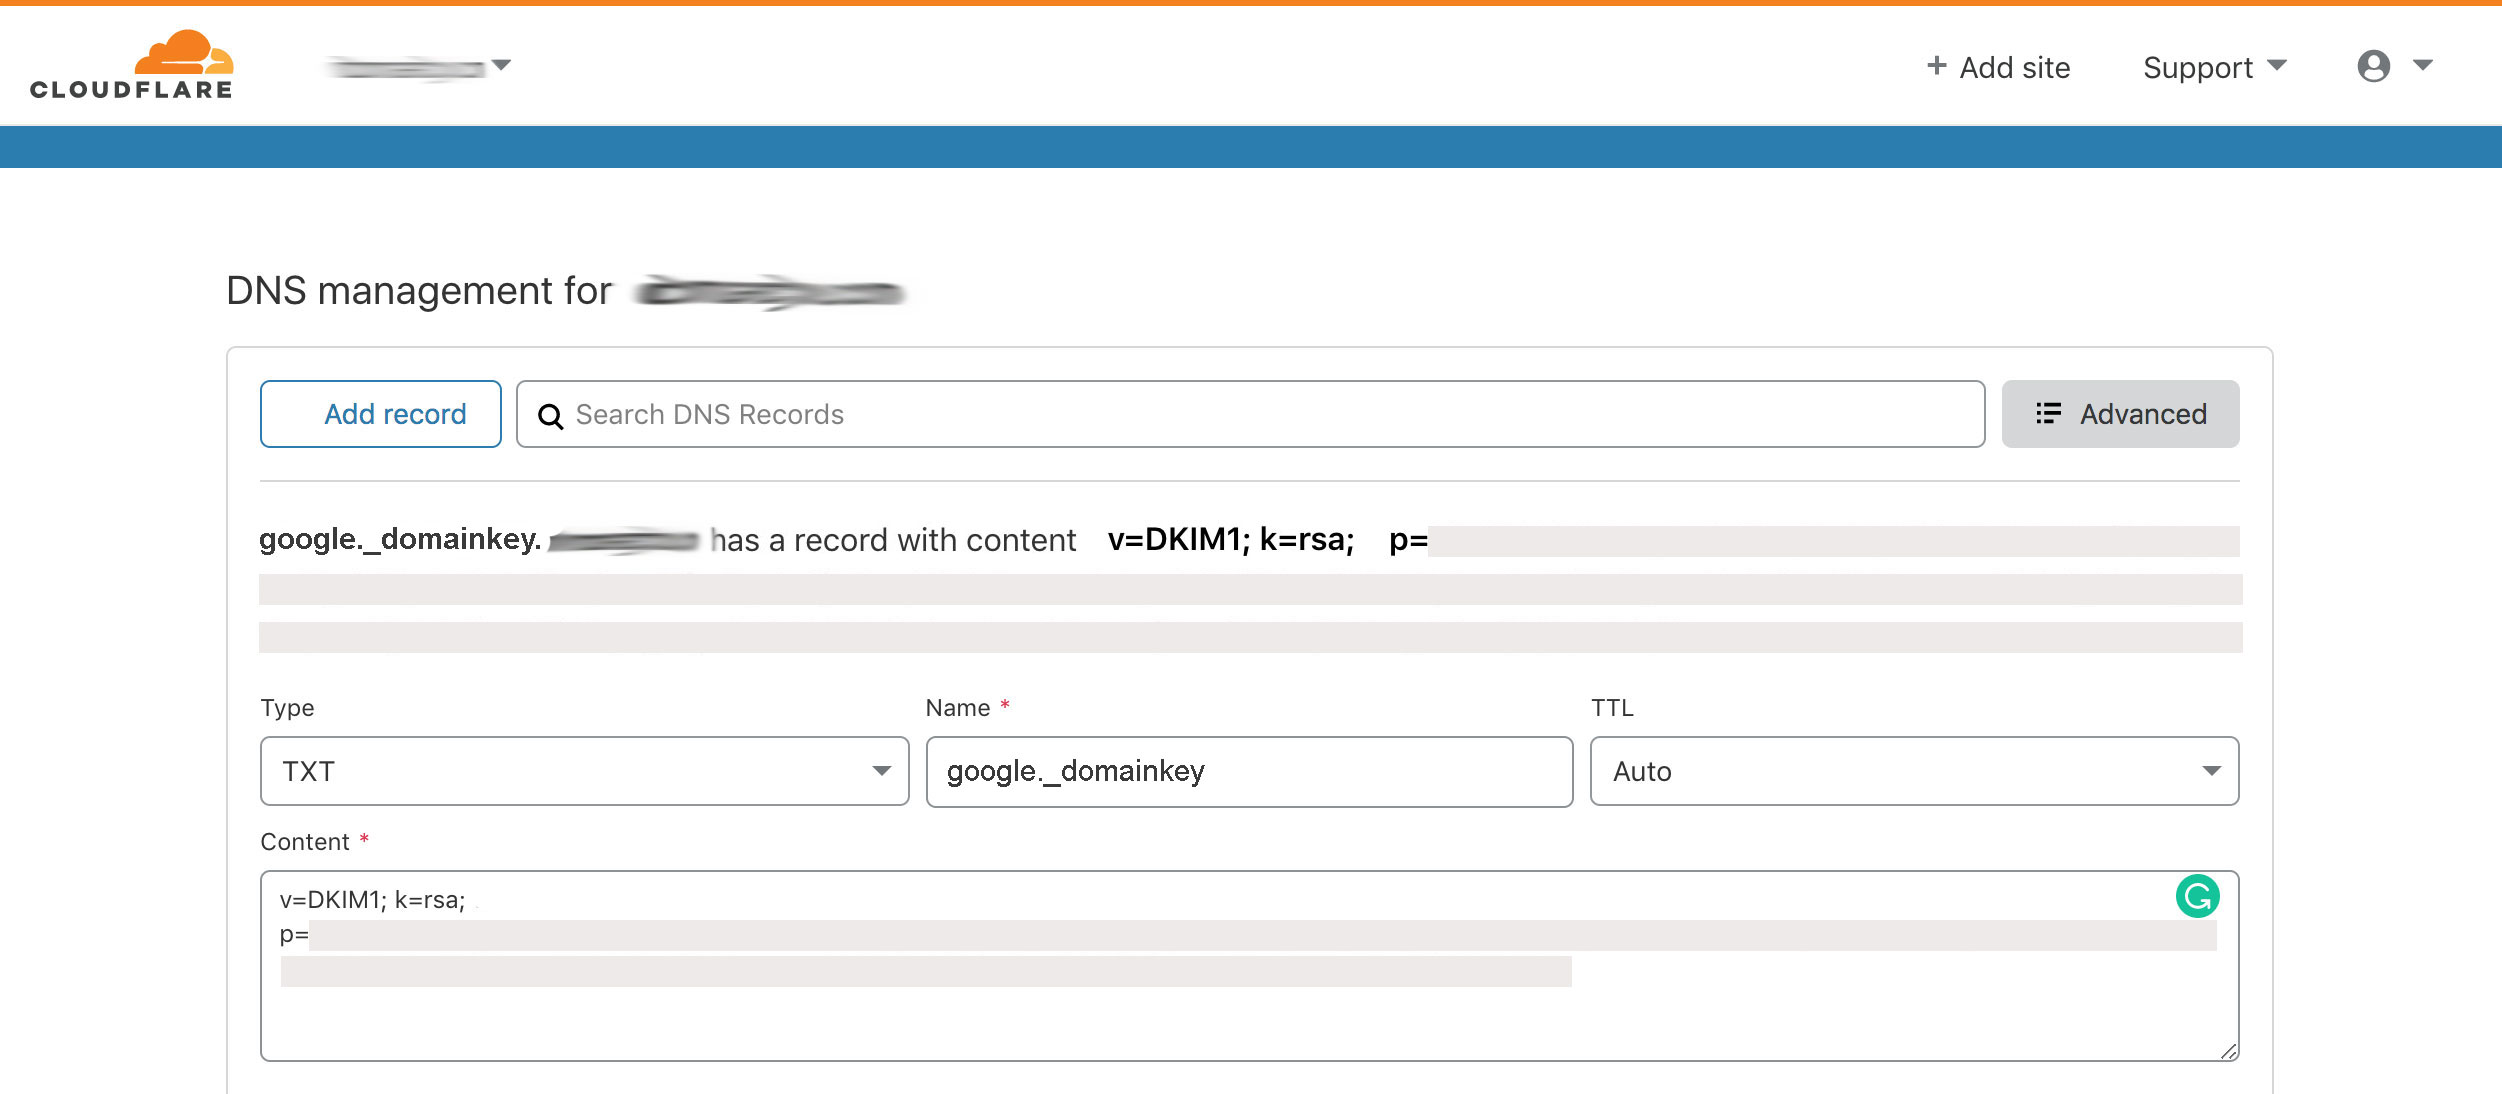Click the Grammarly icon in Content box

[2197, 897]
